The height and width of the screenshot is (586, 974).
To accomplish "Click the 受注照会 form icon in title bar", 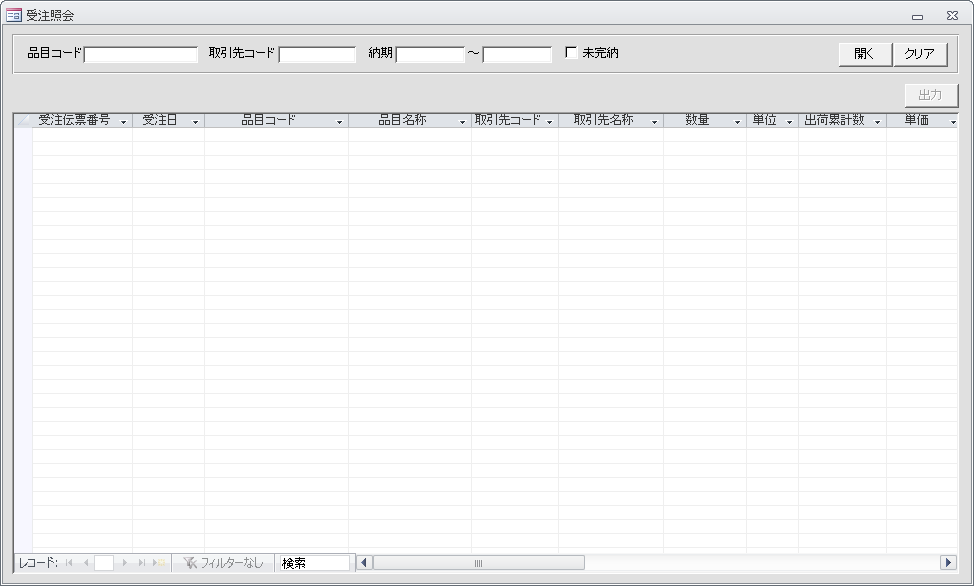I will [x=14, y=15].
